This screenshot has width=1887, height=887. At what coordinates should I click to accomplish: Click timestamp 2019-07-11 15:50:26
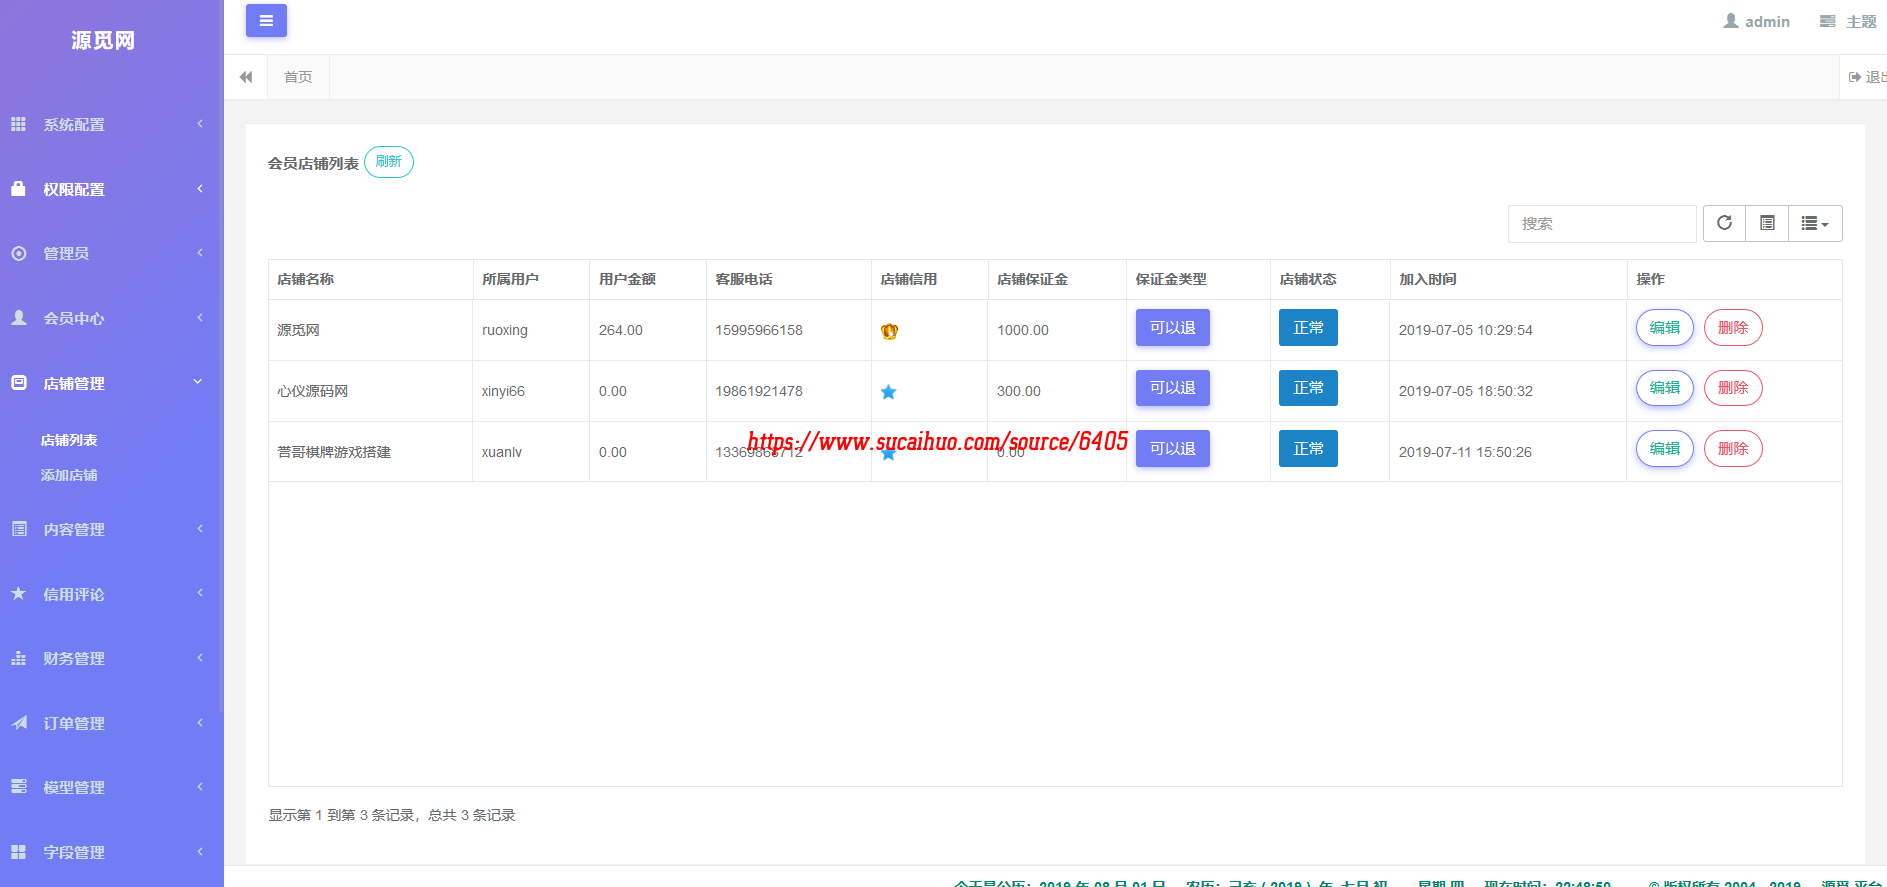point(1465,452)
